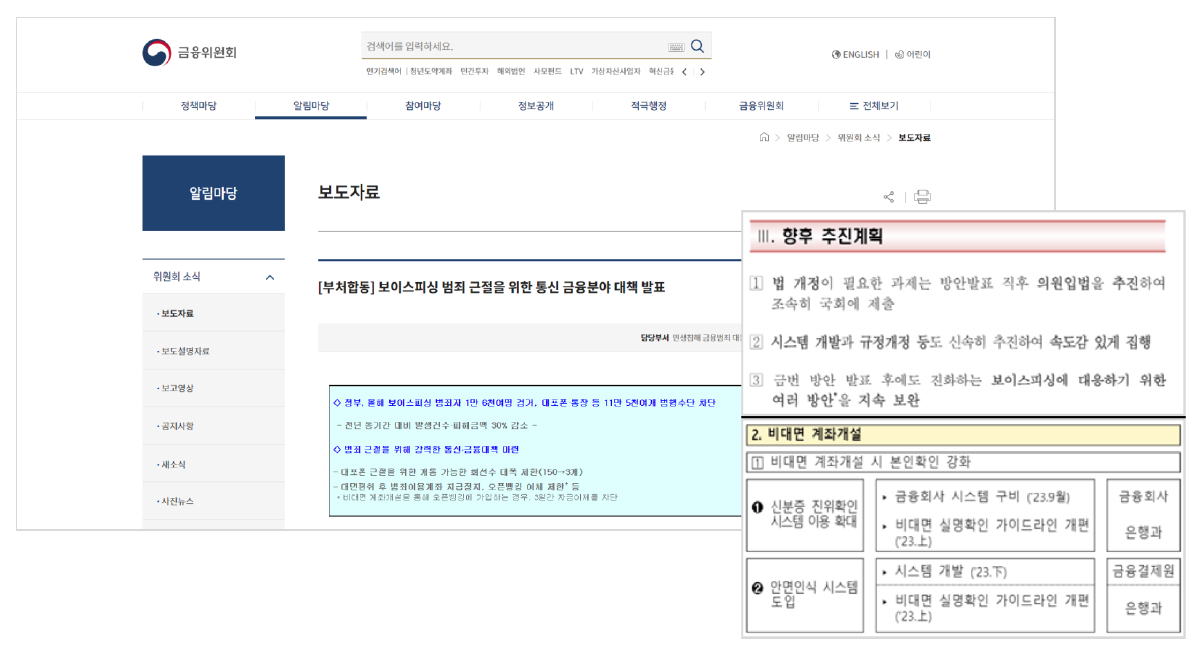Select 보고영상 in sidebar
The width and height of the screenshot is (1201, 657).
click(213, 388)
